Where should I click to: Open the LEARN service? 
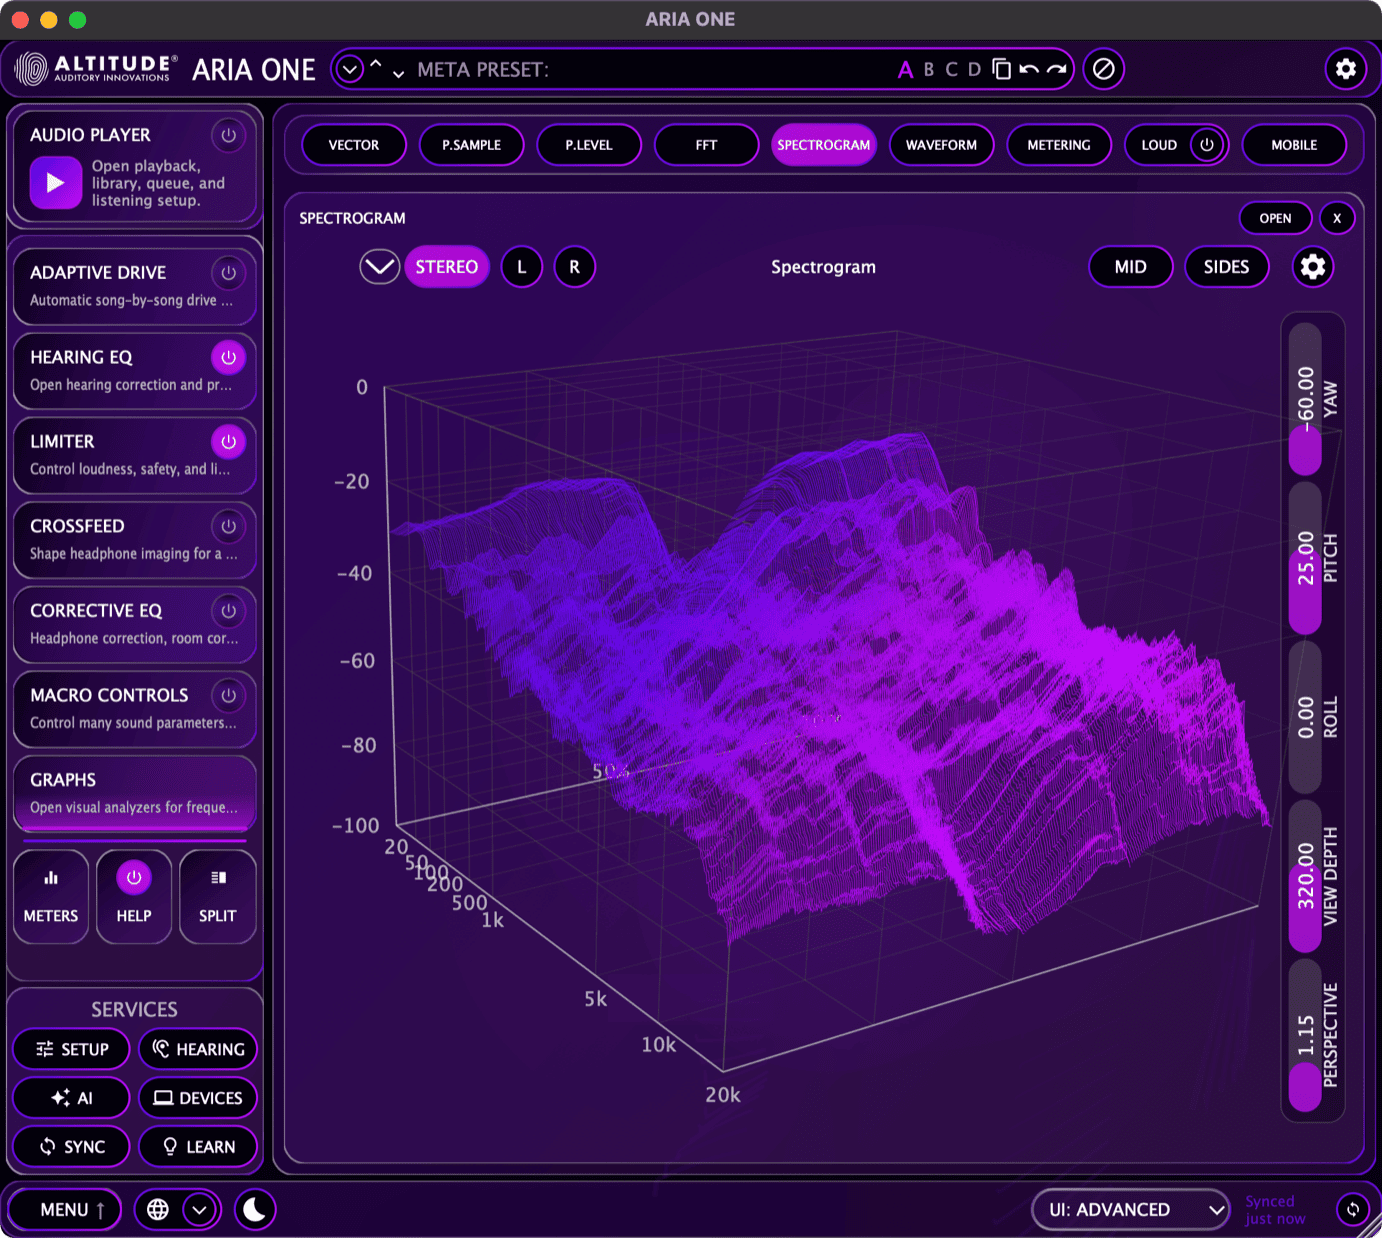[198, 1147]
